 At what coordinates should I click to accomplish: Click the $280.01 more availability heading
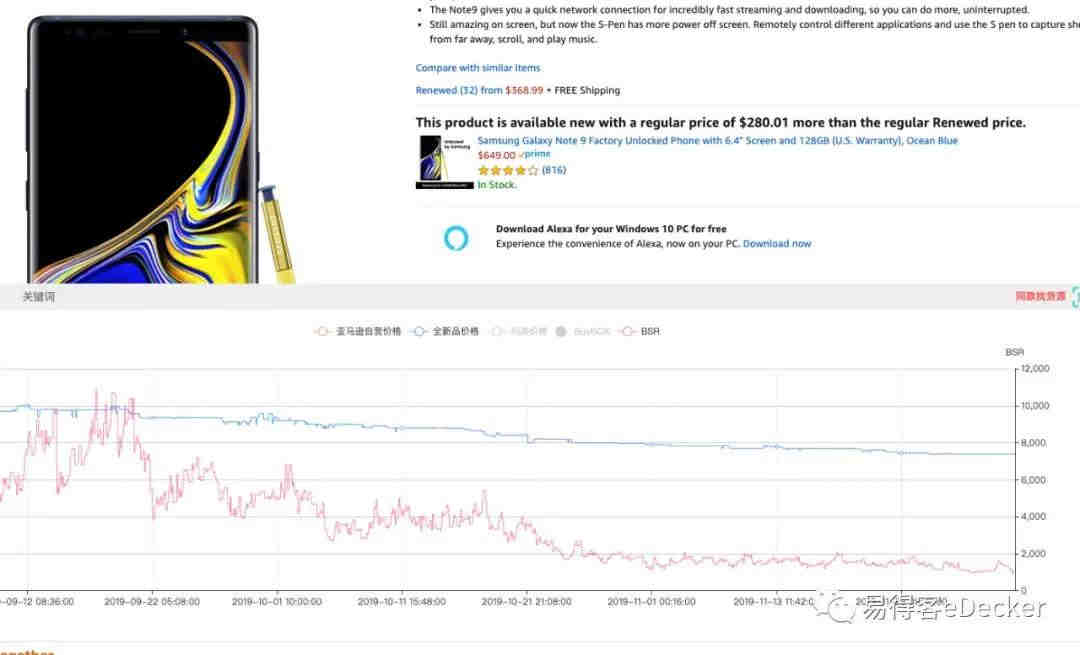[720, 123]
